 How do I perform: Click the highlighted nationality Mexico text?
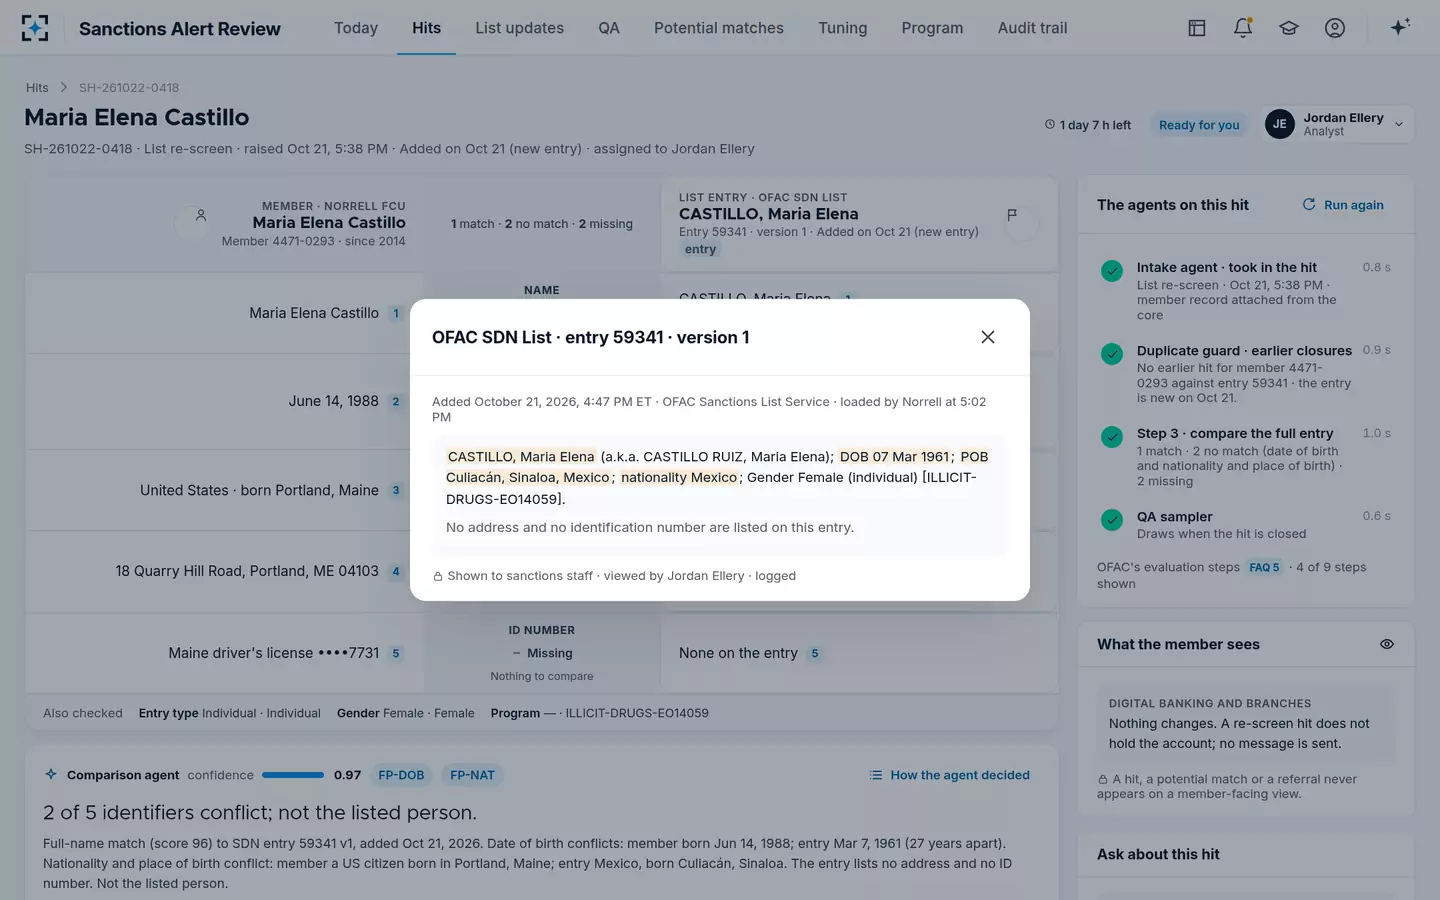pyautogui.click(x=679, y=477)
